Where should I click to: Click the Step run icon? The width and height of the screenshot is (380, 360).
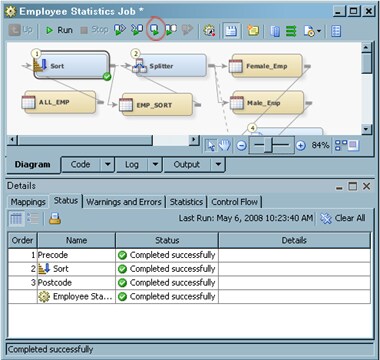(x=171, y=30)
